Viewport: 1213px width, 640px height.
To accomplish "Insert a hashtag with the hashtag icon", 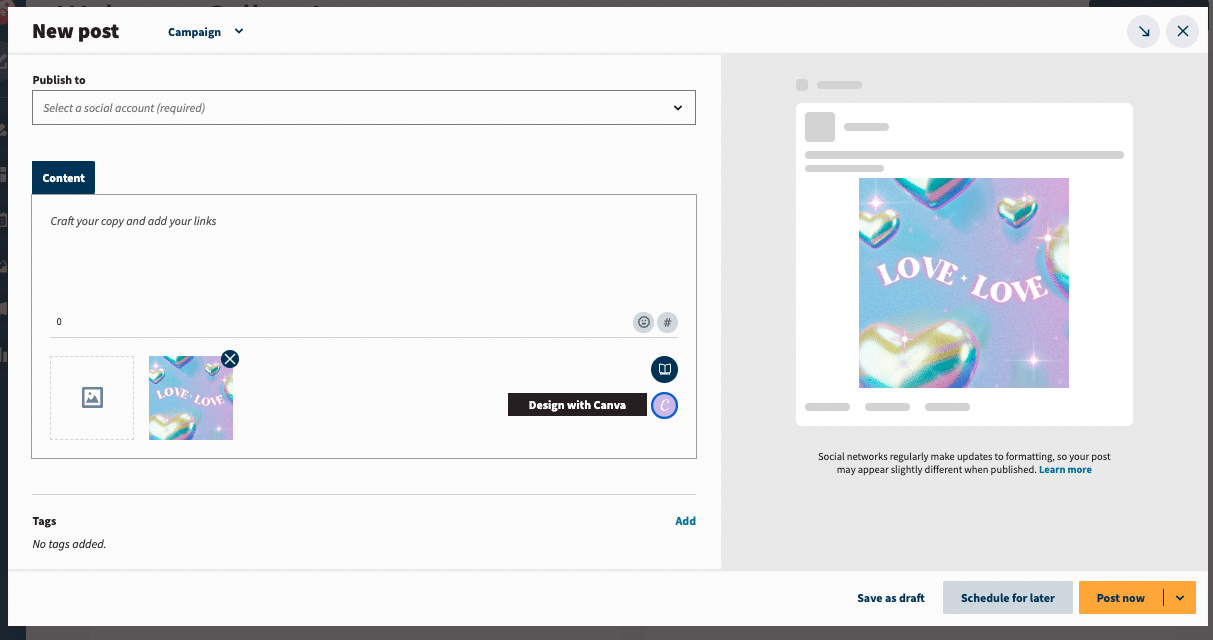I will 666,321.
